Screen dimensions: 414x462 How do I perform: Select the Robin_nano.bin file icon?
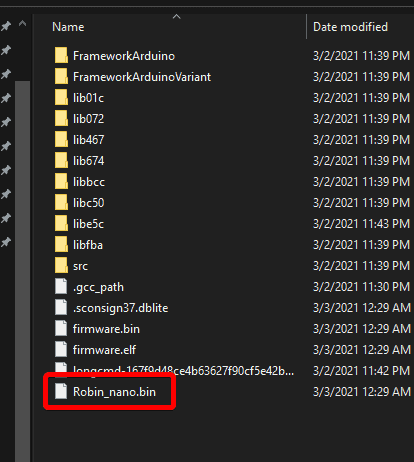[x=61, y=391]
